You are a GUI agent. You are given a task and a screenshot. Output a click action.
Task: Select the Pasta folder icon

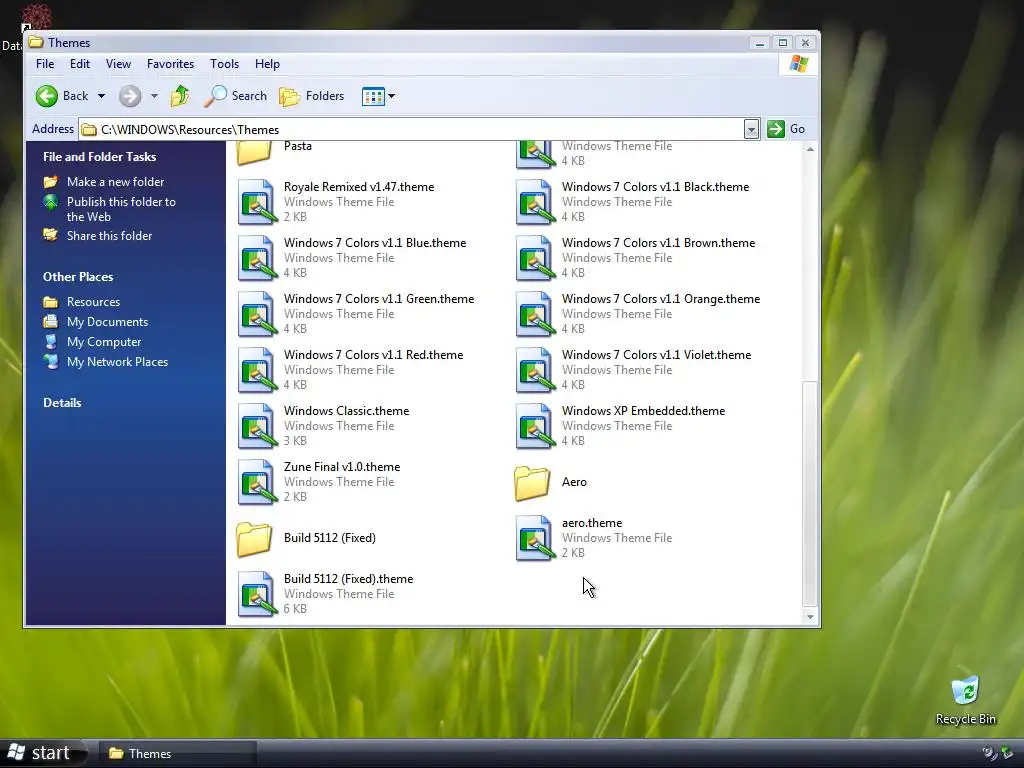[254, 152]
